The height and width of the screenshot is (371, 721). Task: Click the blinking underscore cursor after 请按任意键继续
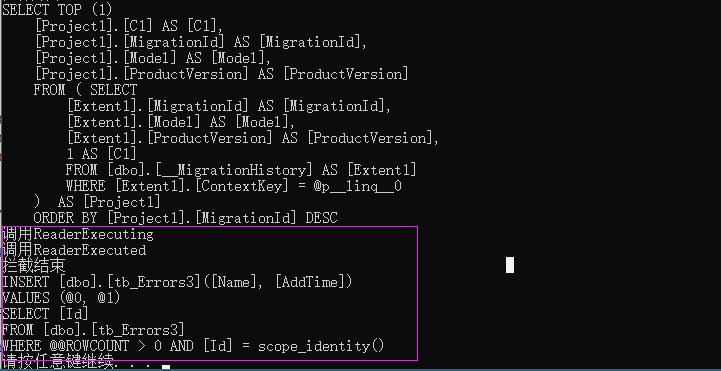(x=166, y=367)
